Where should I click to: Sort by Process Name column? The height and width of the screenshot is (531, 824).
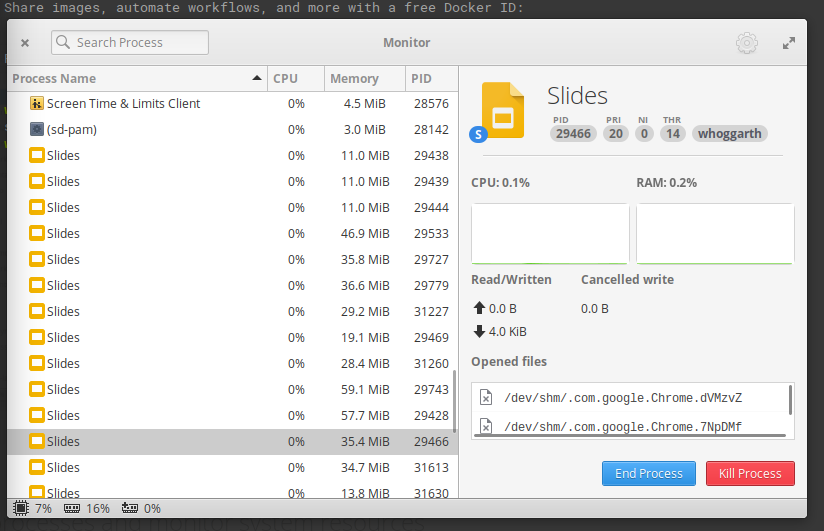[137, 79]
